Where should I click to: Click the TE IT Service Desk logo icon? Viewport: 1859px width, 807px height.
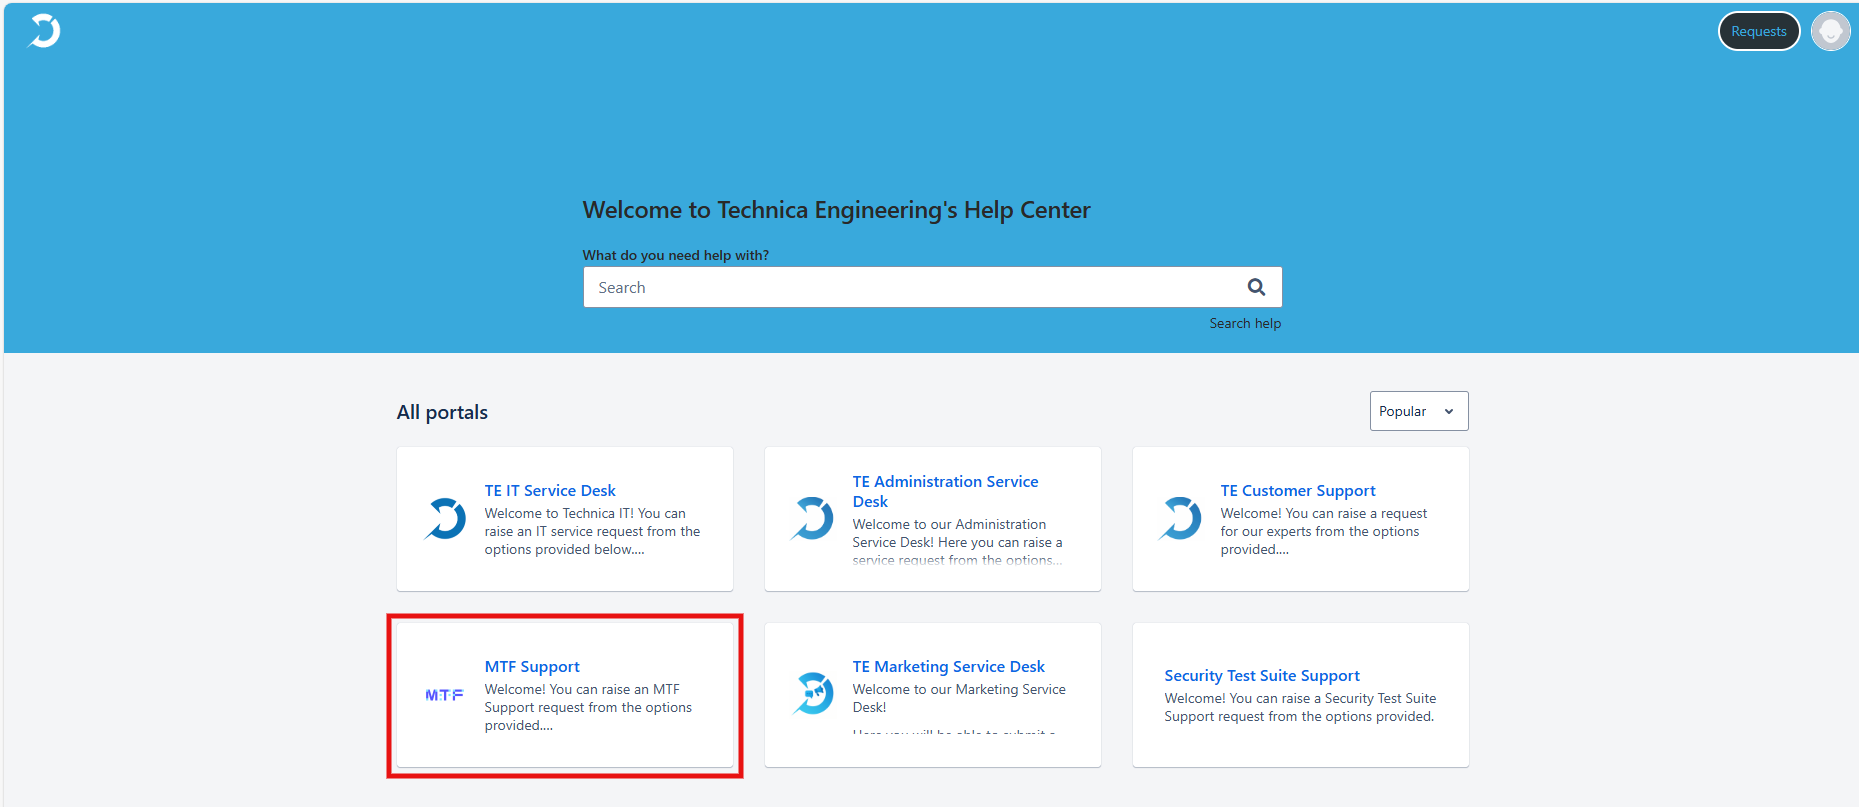[445, 519]
